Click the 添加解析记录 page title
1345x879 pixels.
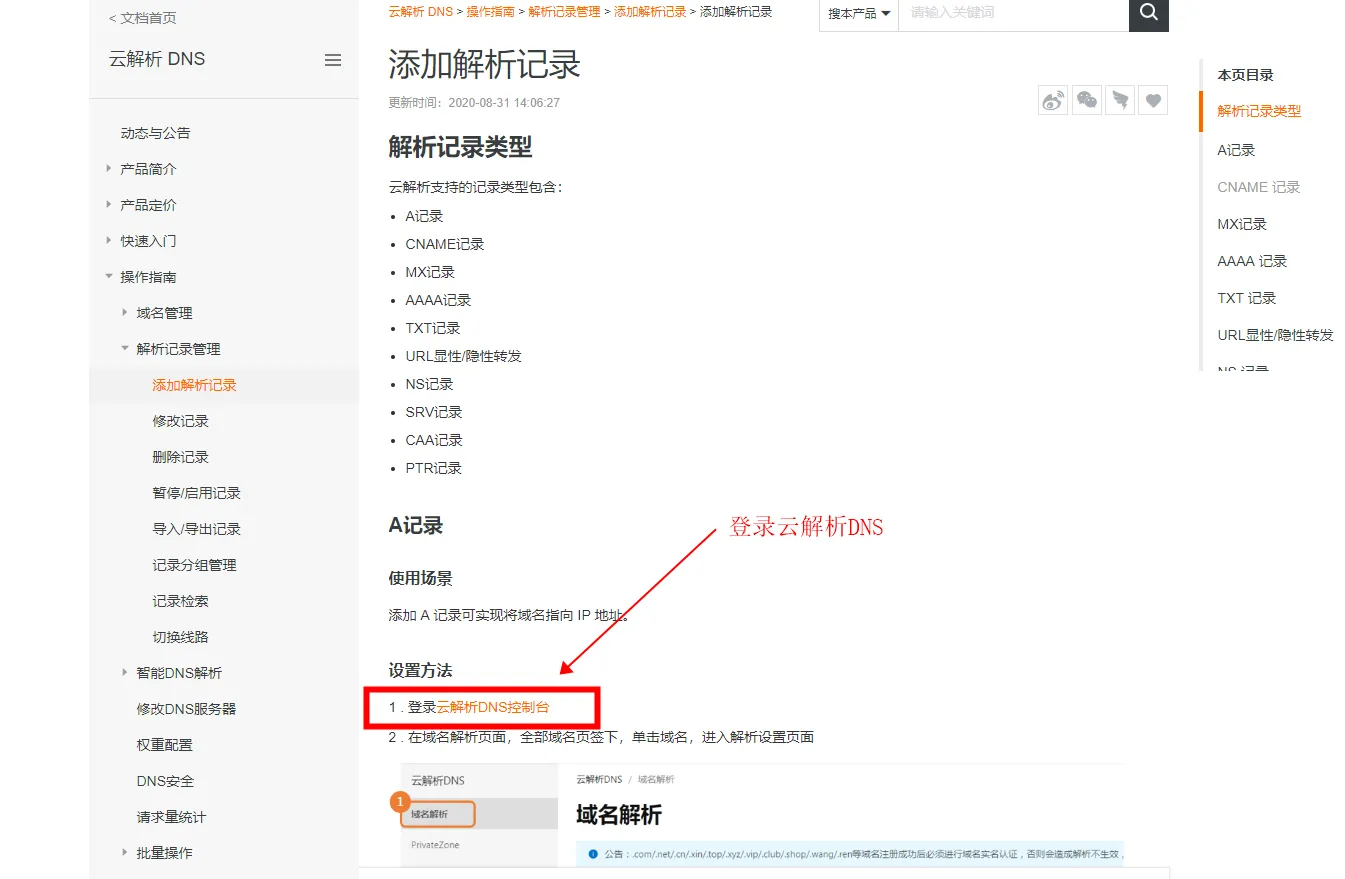(x=484, y=65)
